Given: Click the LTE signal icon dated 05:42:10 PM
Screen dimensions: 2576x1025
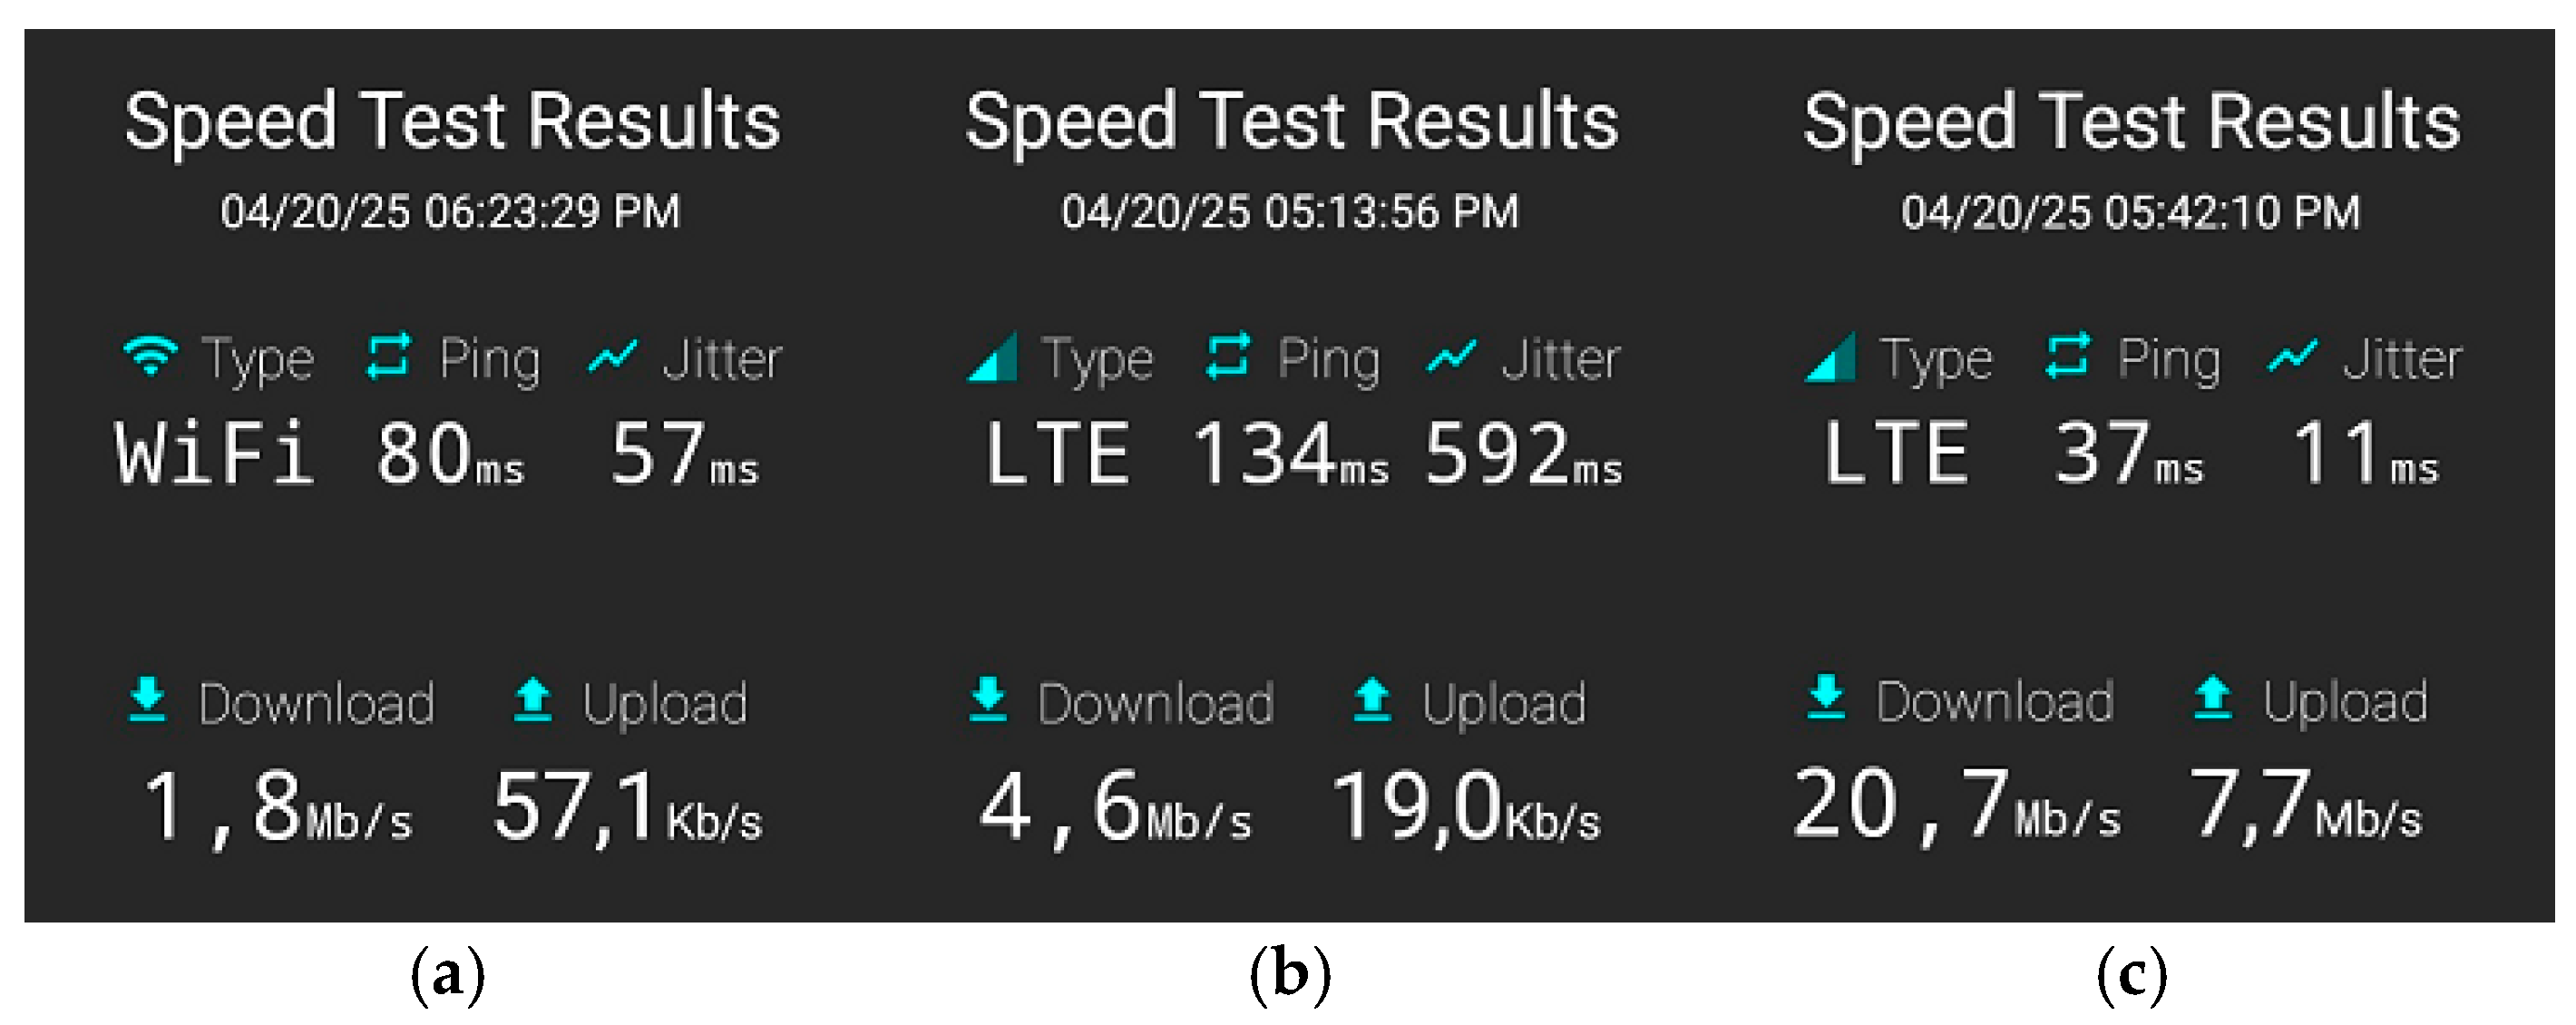Looking at the screenshot, I should click(x=1830, y=357).
